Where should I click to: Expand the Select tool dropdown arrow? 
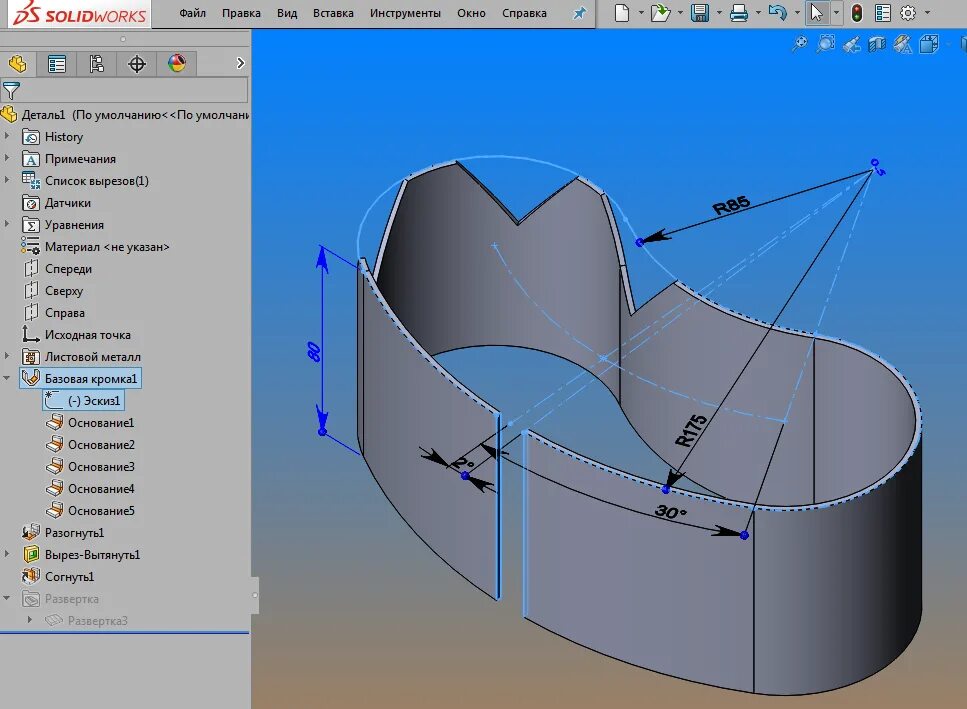pos(836,12)
